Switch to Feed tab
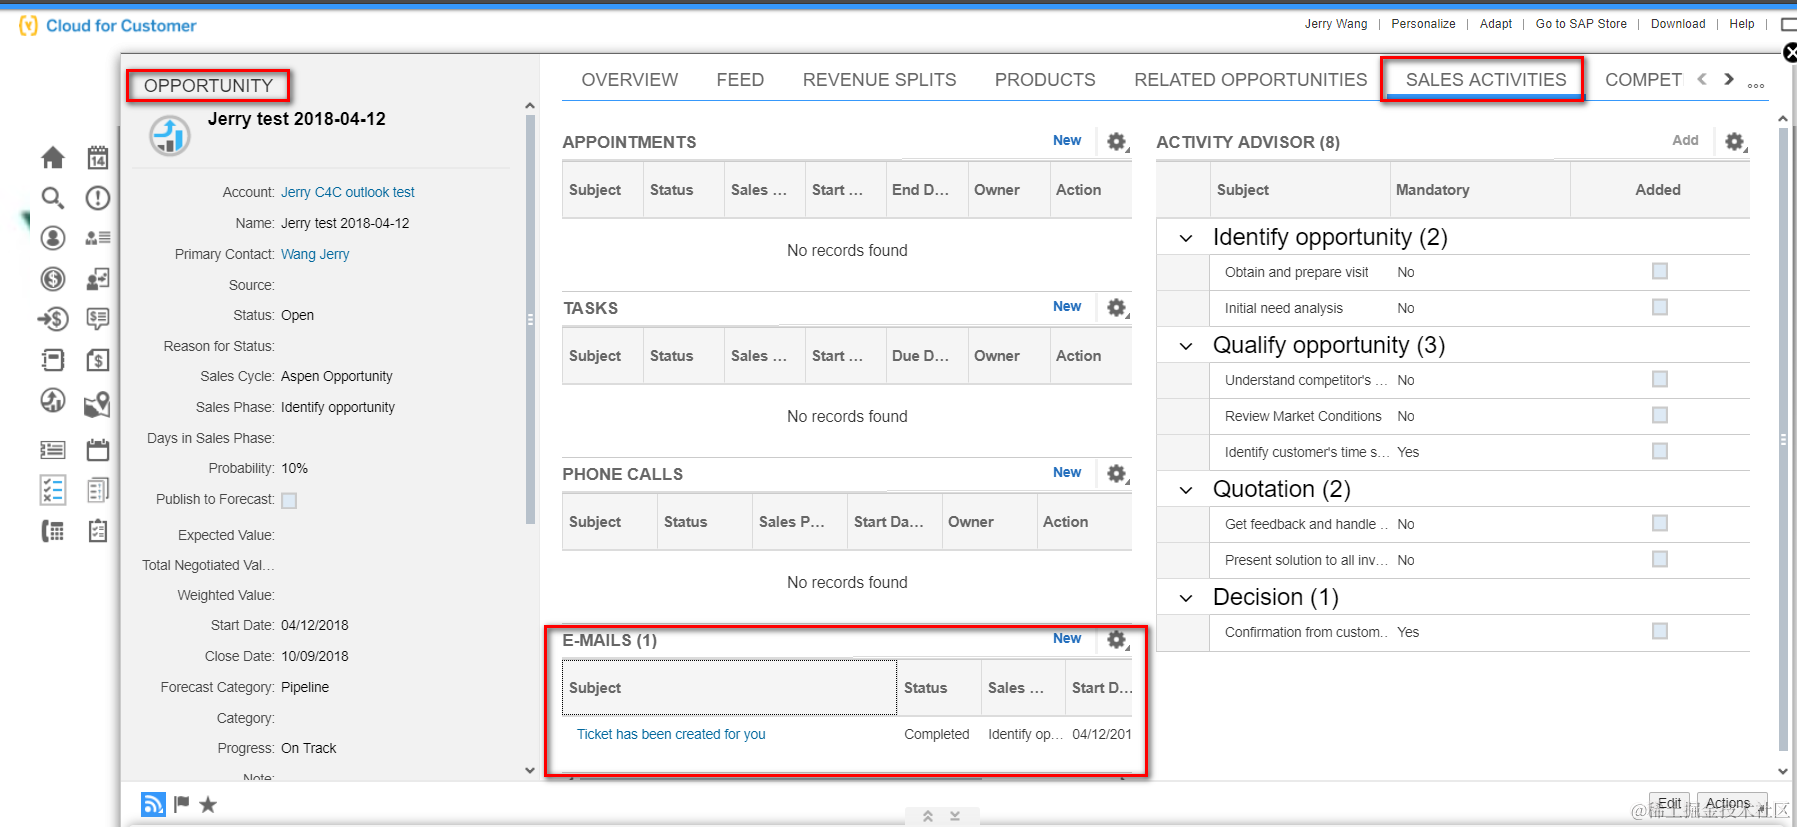The width and height of the screenshot is (1797, 827). (740, 80)
